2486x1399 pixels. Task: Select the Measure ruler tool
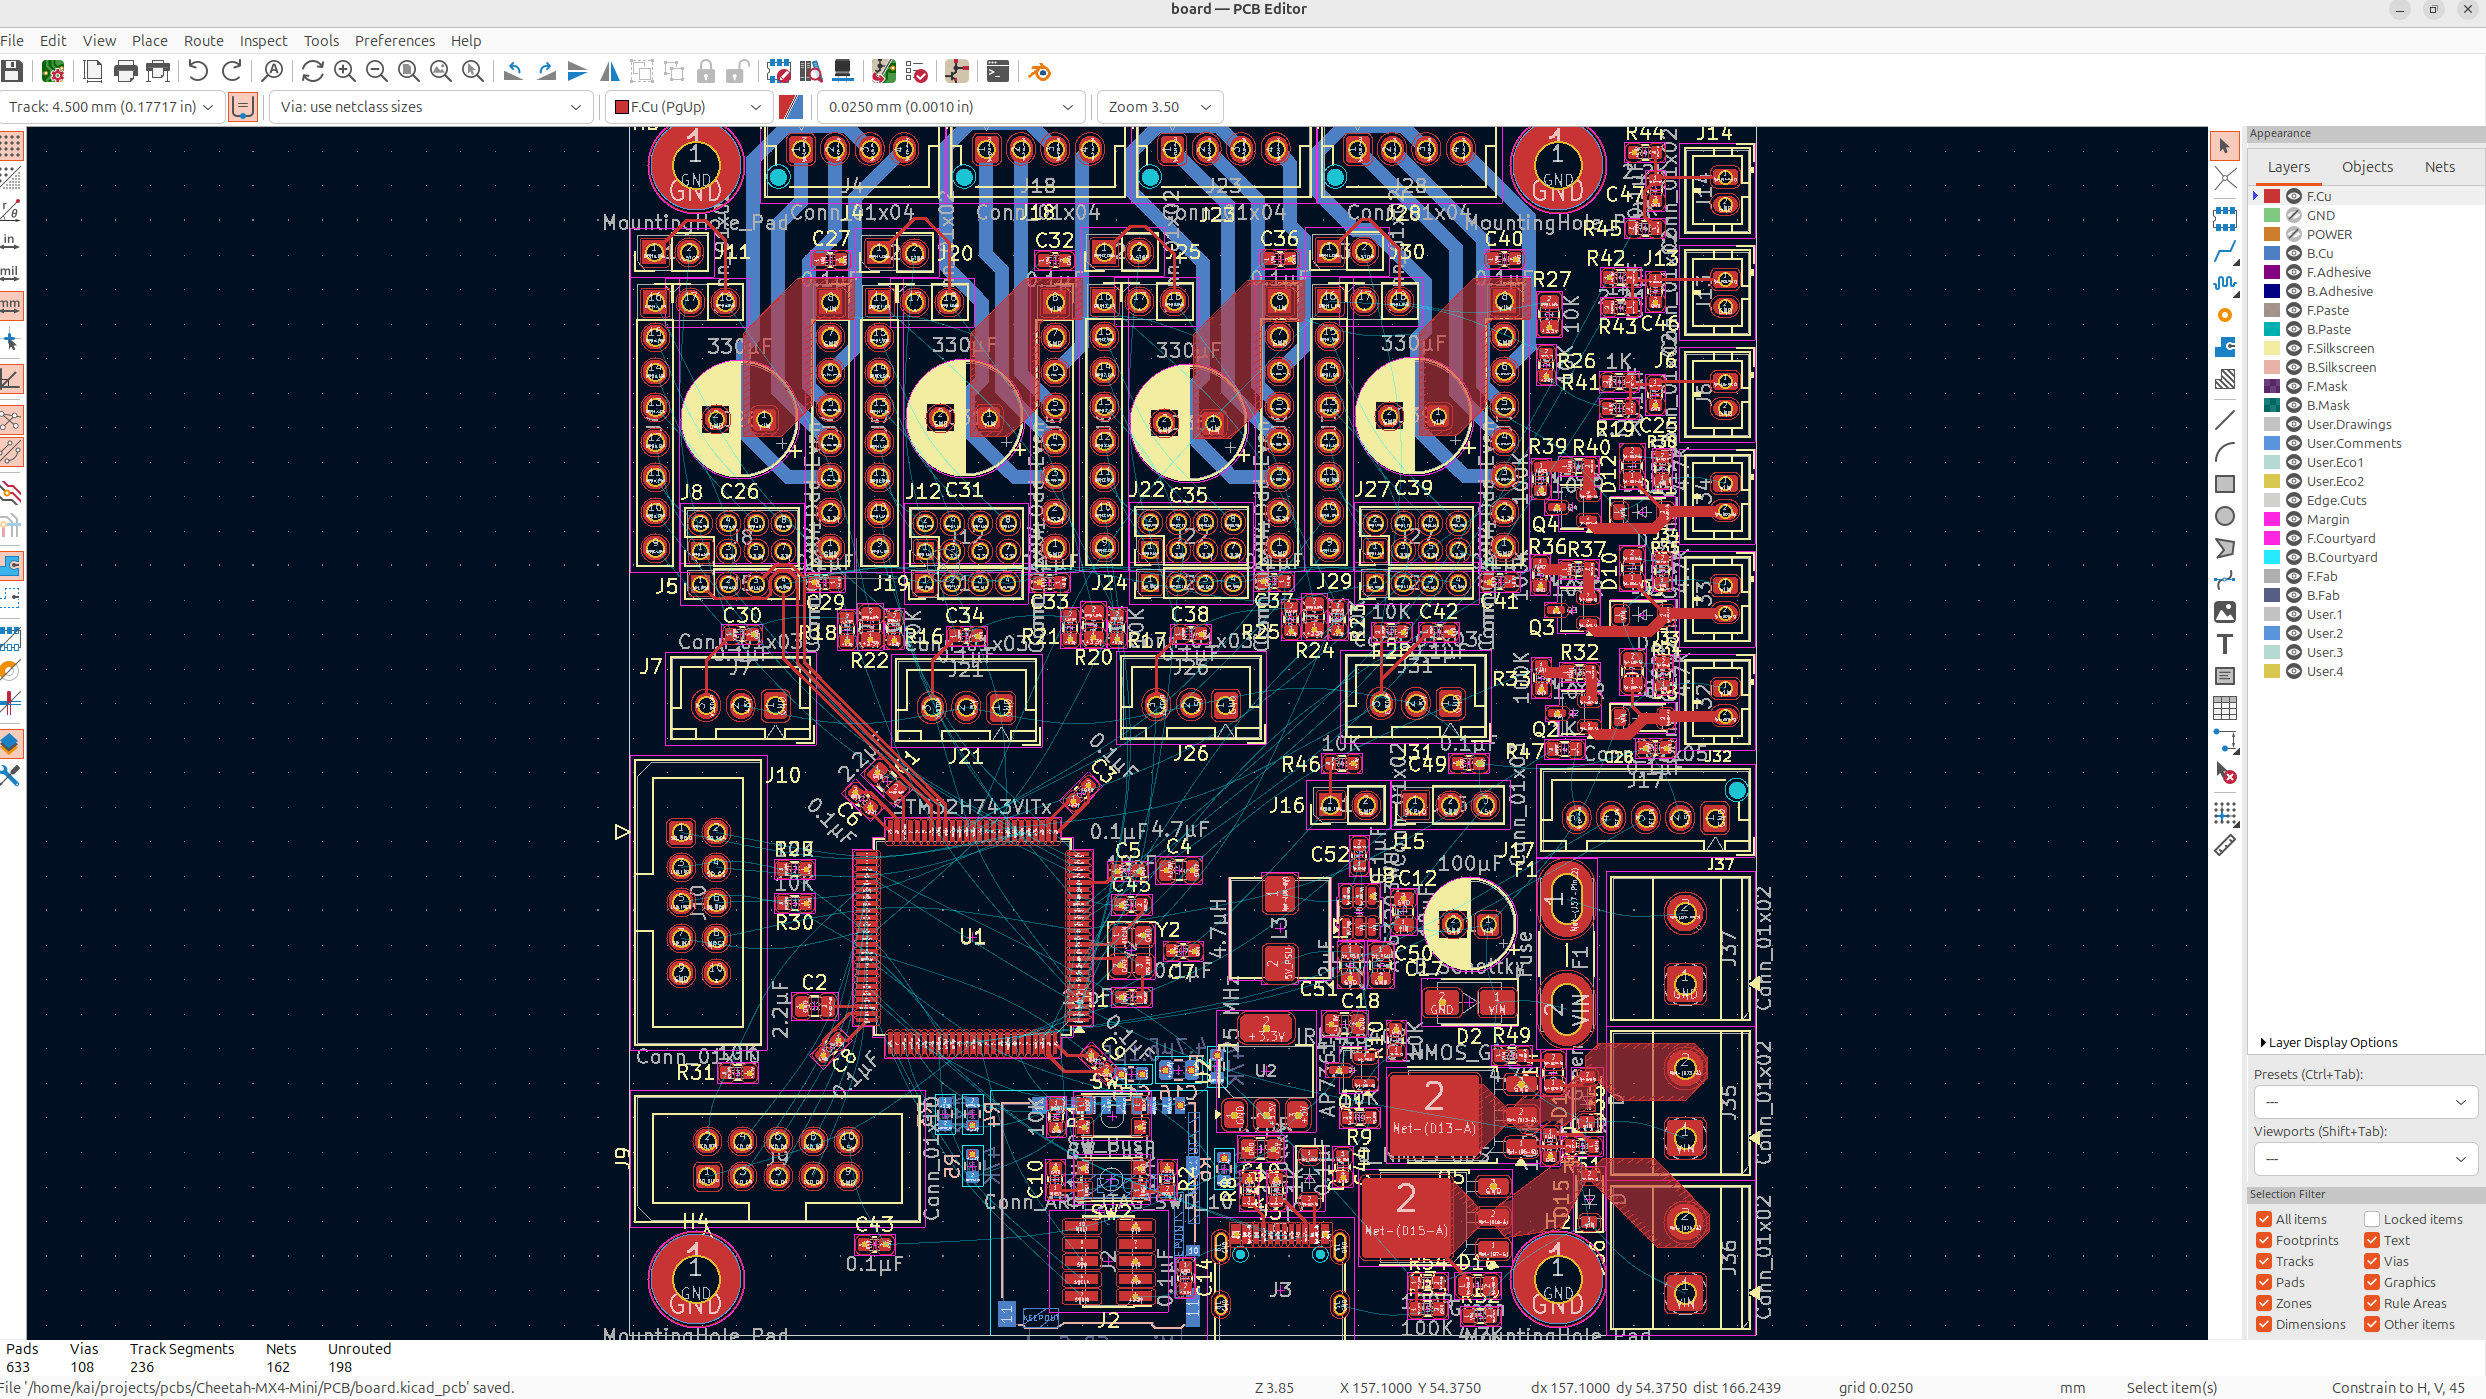click(2224, 846)
